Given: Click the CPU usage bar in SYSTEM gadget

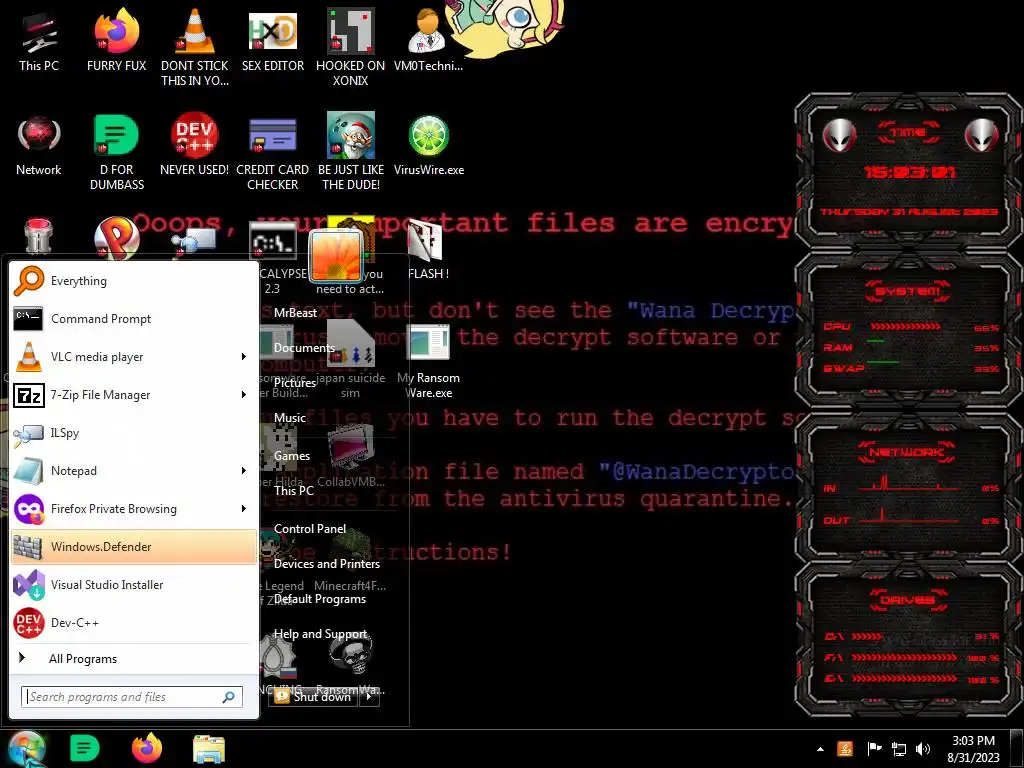Looking at the screenshot, I should (x=905, y=326).
